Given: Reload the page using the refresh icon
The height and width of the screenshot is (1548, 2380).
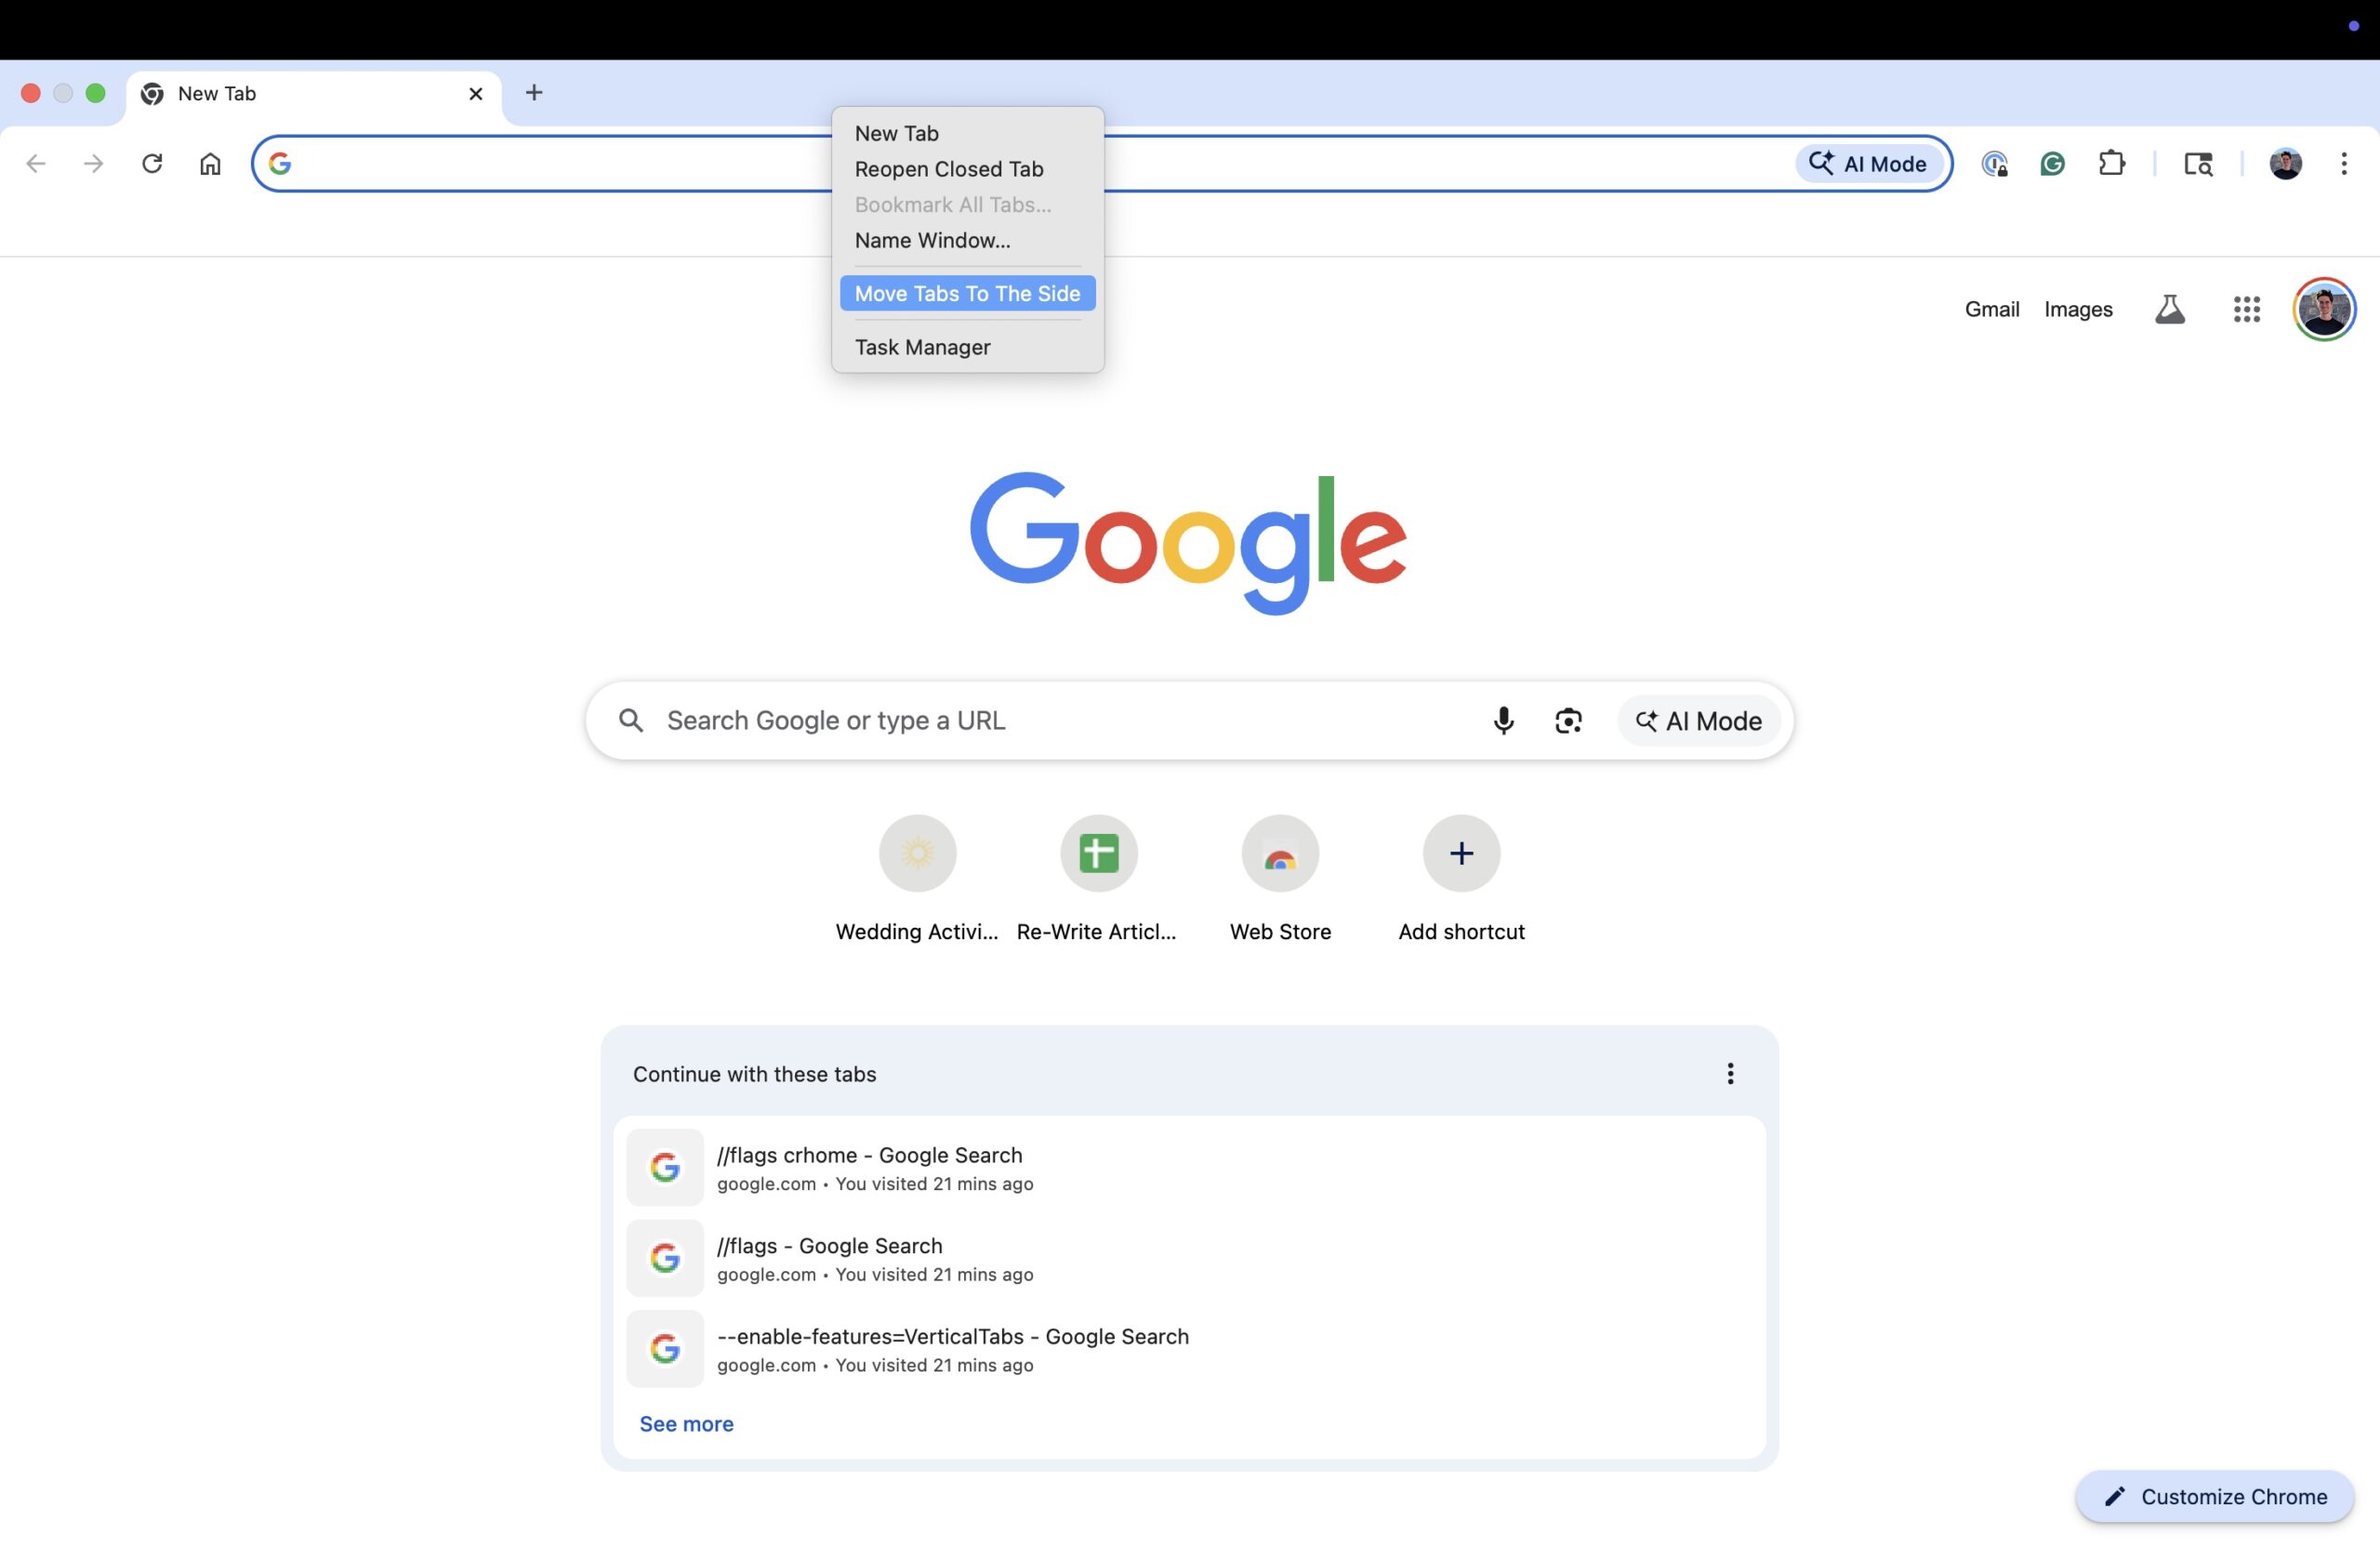Looking at the screenshot, I should 151,163.
